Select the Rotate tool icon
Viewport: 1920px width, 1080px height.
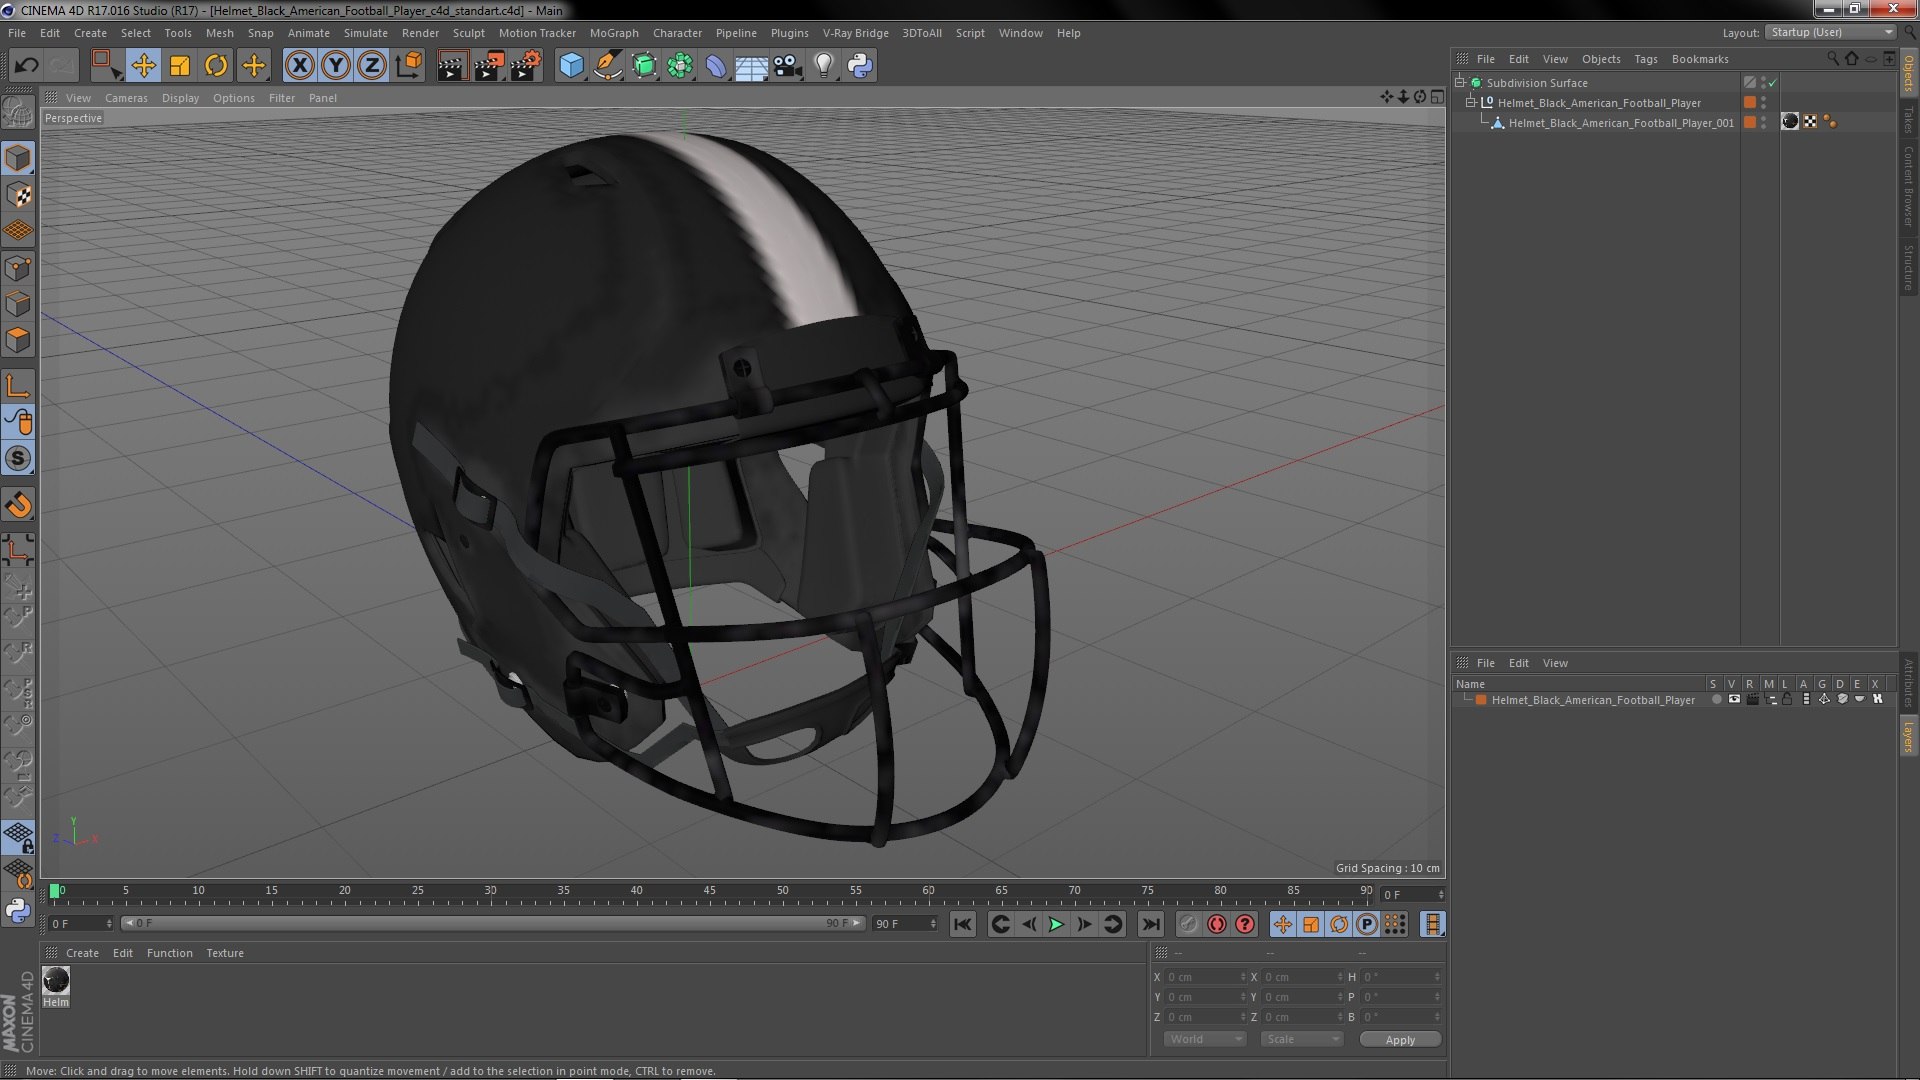[216, 66]
